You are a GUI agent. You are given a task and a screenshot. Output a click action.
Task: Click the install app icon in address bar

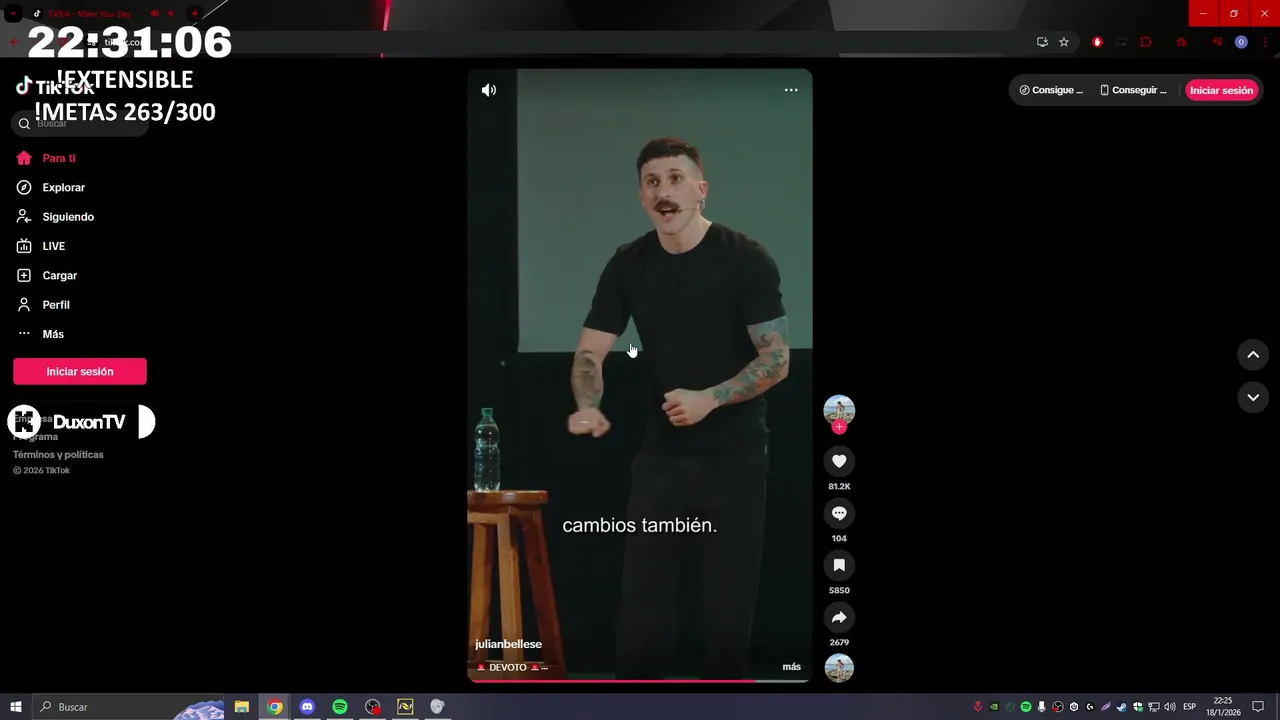click(x=1042, y=42)
